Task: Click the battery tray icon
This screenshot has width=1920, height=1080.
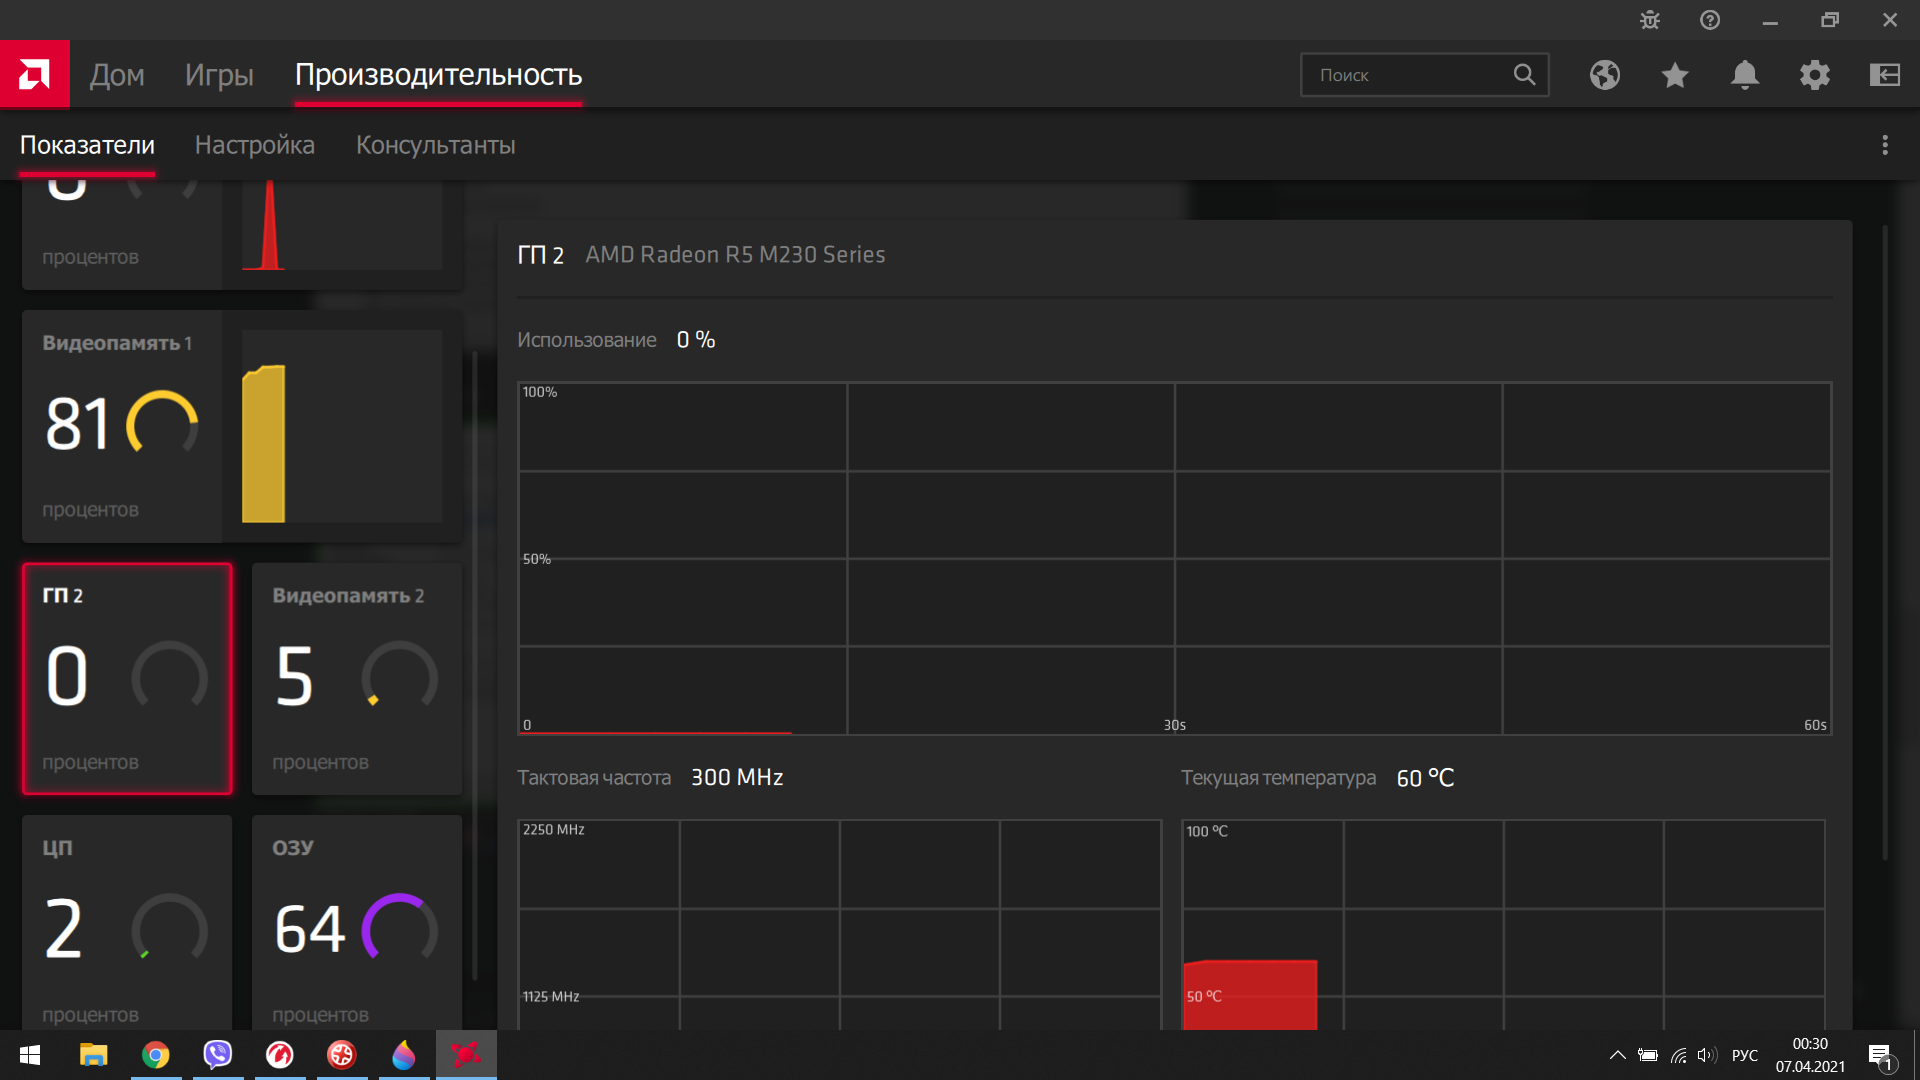Action: (x=1648, y=1055)
